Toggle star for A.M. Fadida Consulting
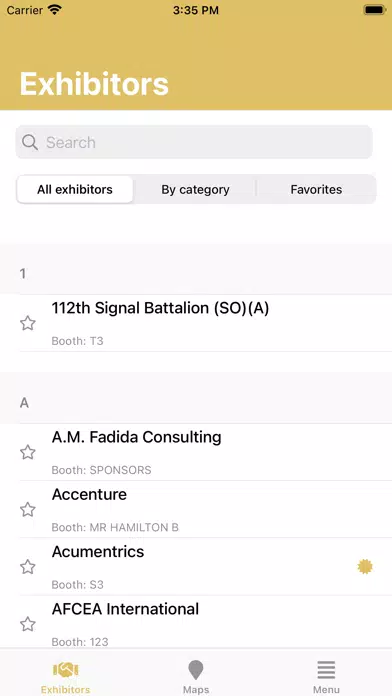The width and height of the screenshot is (392, 696). [x=28, y=452]
